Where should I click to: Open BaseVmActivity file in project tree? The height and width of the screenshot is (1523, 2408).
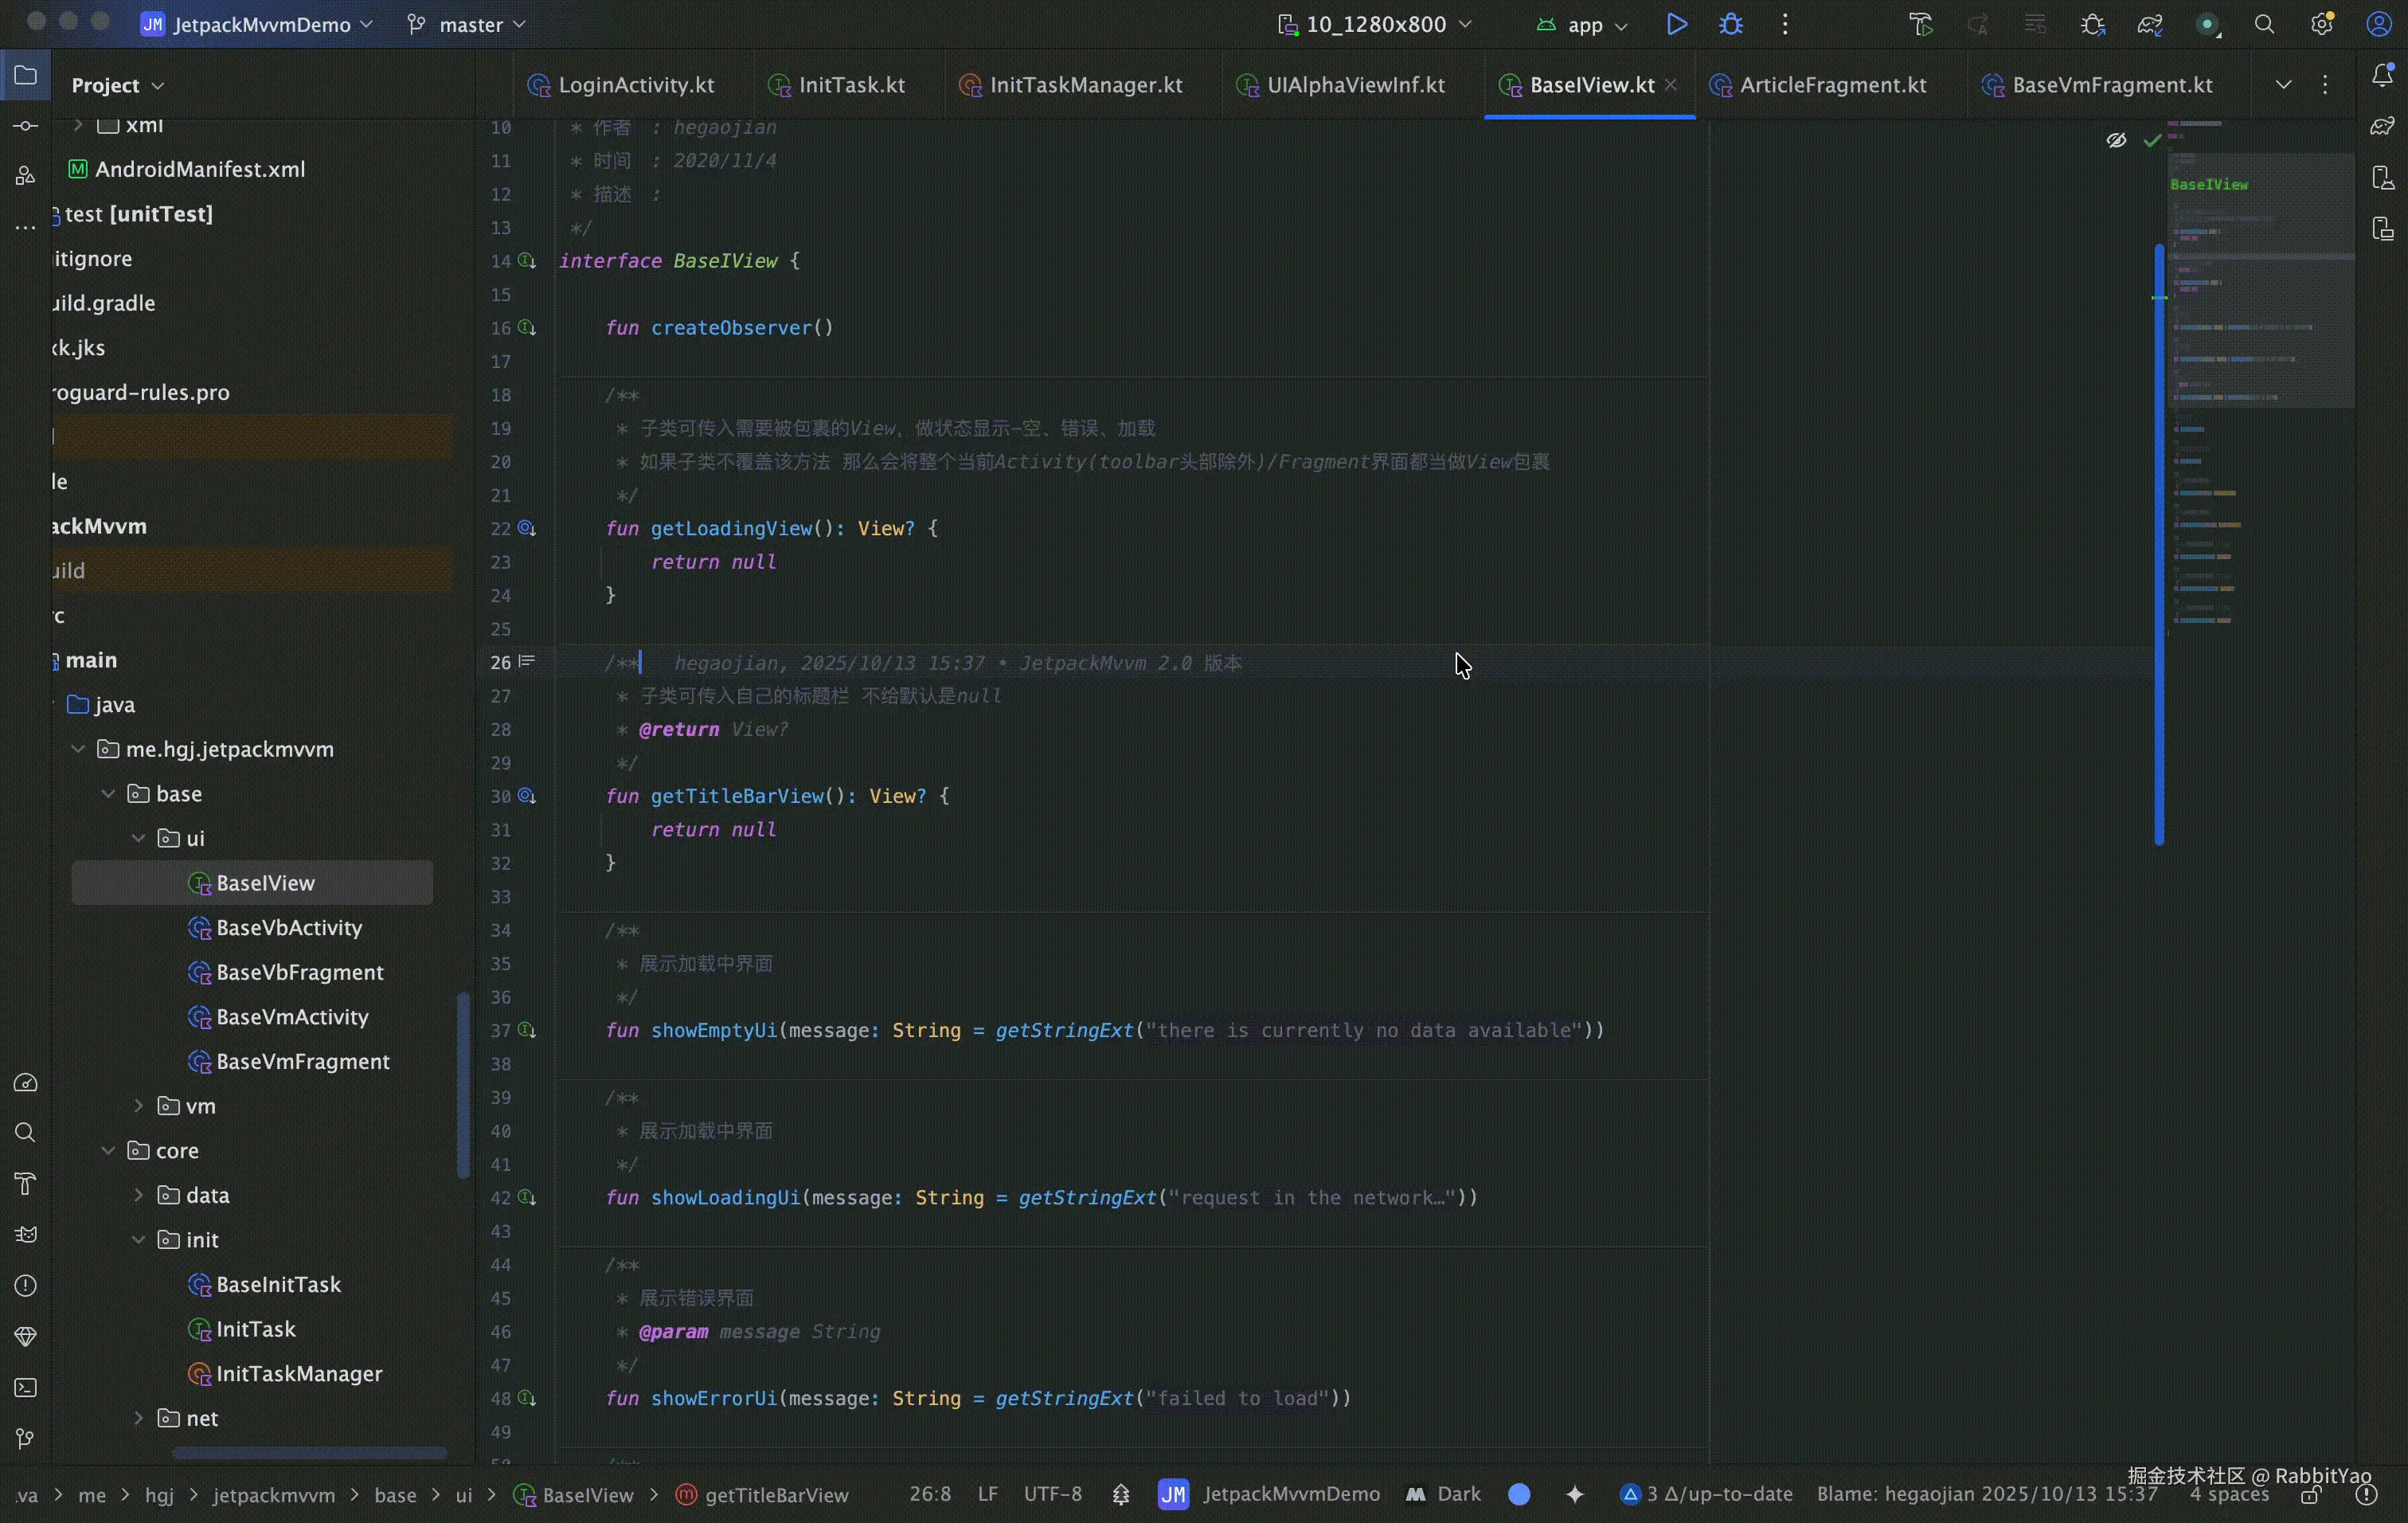coord(292,1017)
